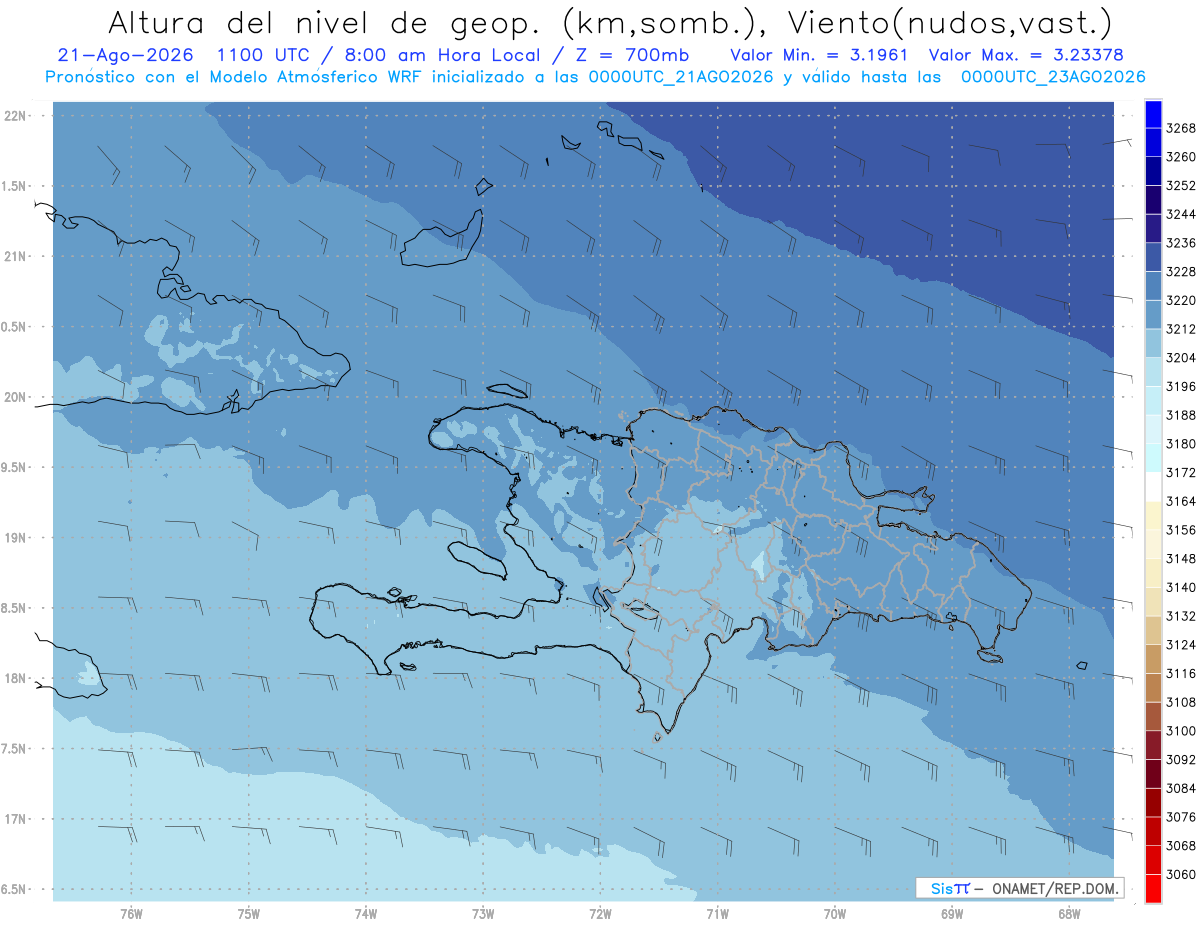
Task: Click the 17N latitude label
Action: [17, 819]
